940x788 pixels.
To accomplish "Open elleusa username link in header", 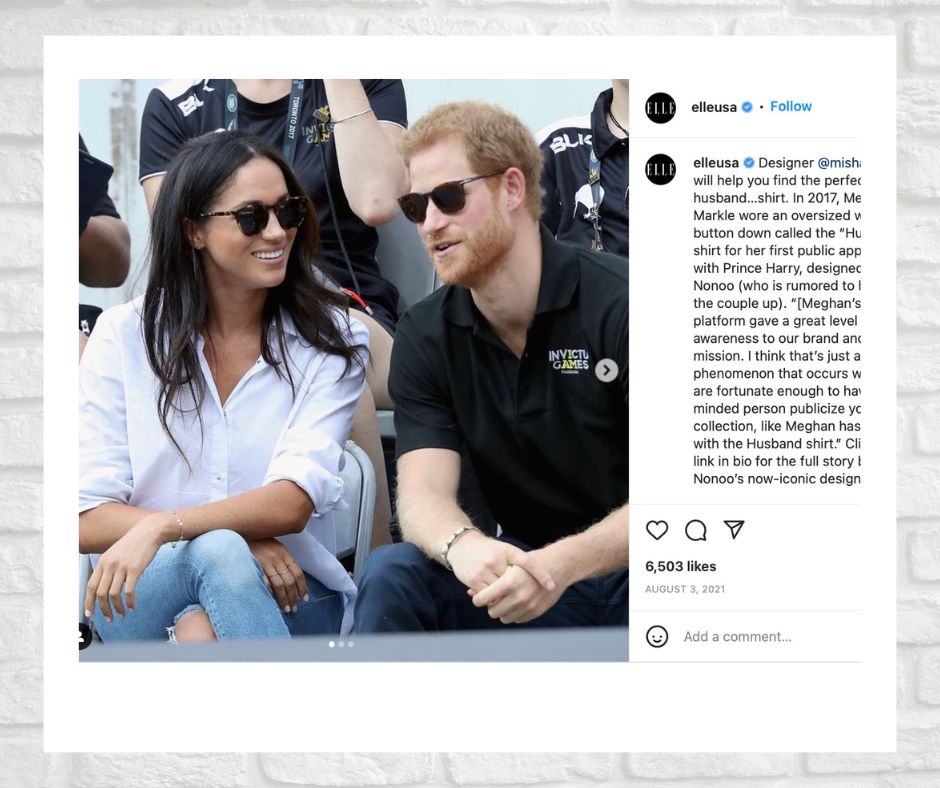I will click(713, 107).
